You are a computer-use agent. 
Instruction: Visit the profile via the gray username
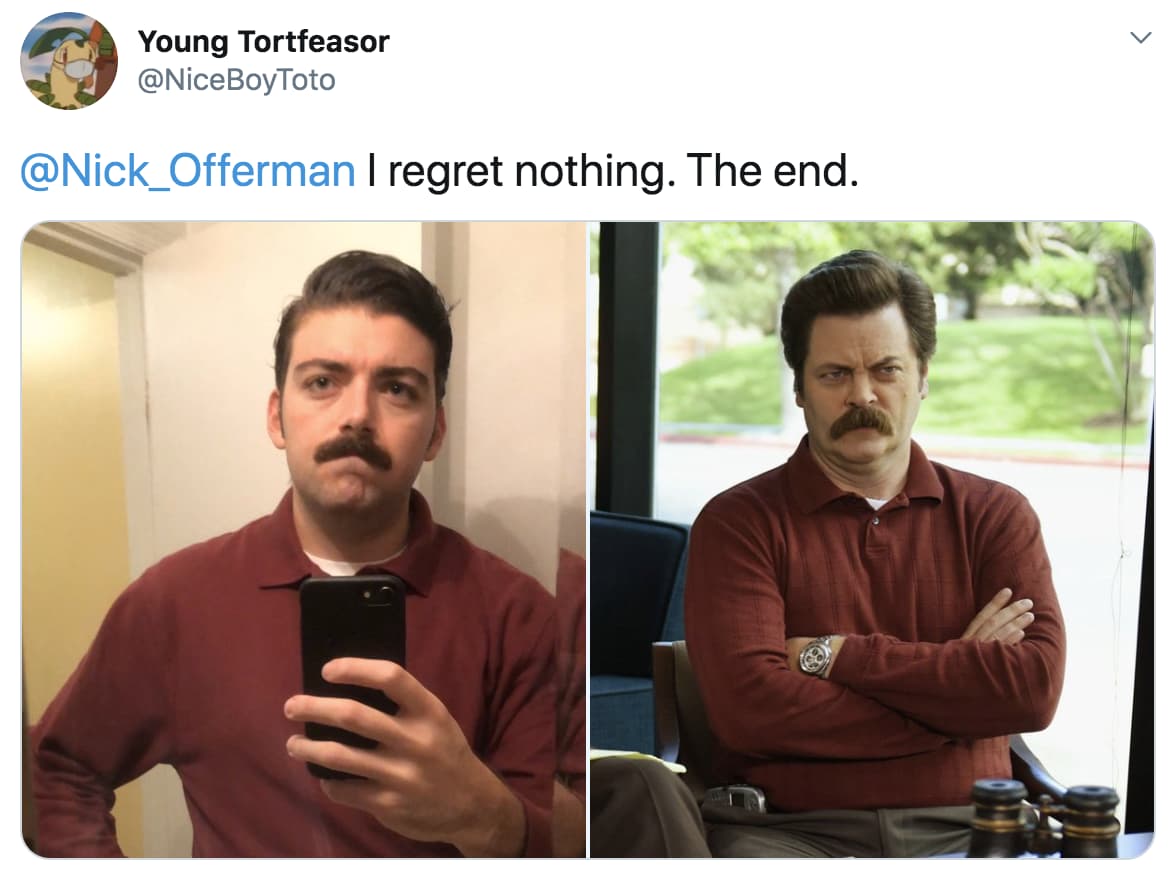pos(236,79)
